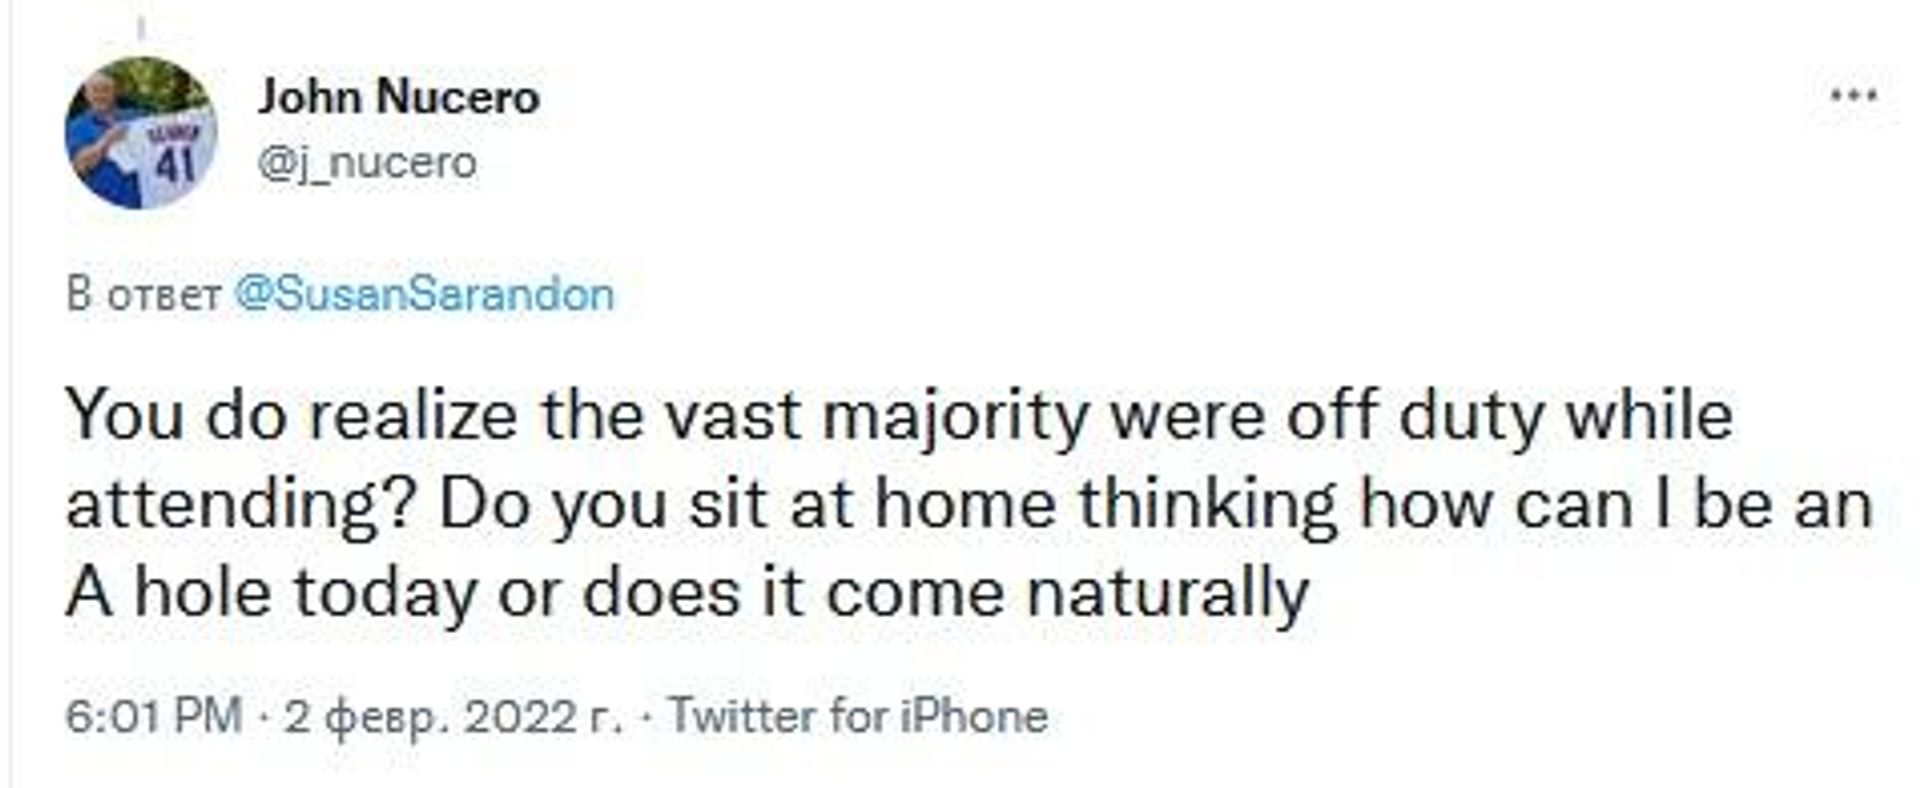Open the @SusanSarandon mention link
The height and width of the screenshot is (788, 1920).
pyautogui.click(x=424, y=295)
